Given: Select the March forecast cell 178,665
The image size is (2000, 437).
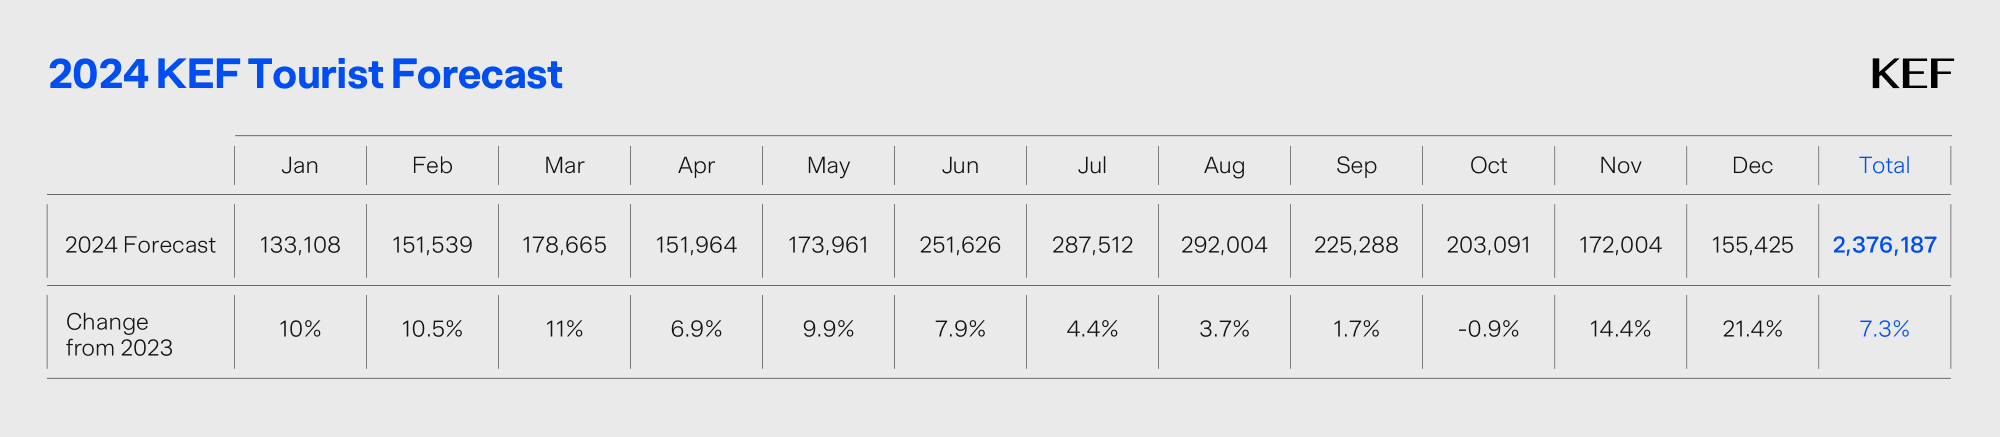Looking at the screenshot, I should [x=564, y=245].
